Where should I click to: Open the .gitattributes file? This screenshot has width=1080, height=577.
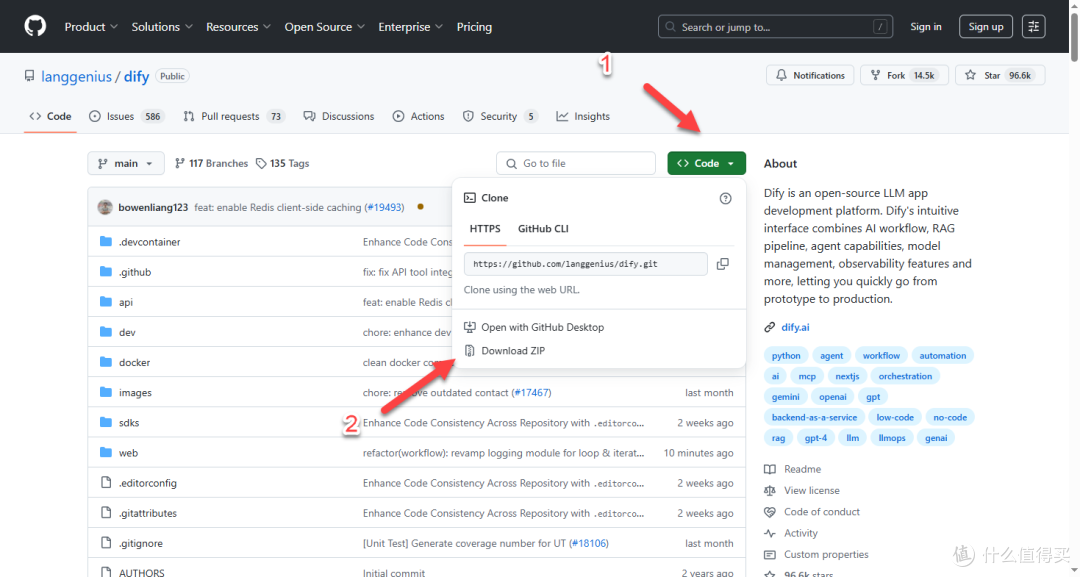(x=148, y=513)
